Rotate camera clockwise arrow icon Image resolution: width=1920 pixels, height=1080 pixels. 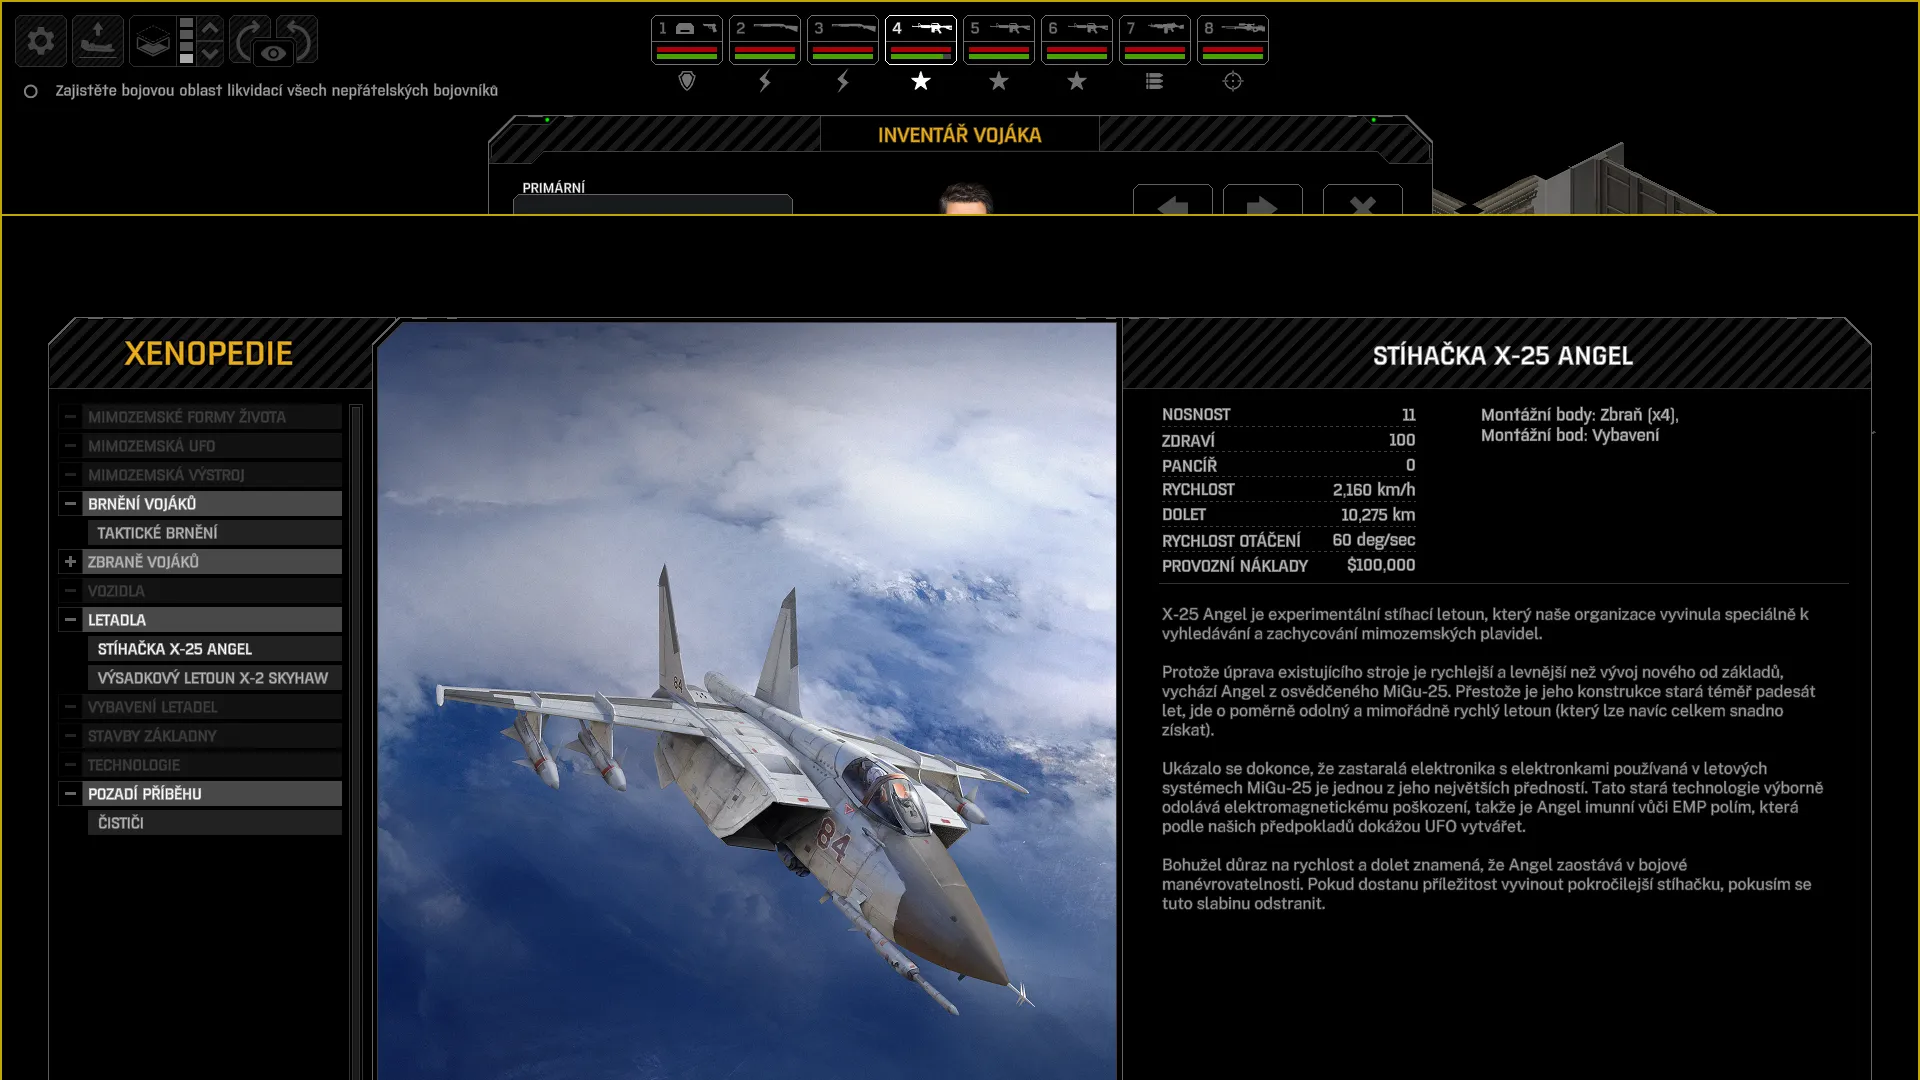tap(249, 36)
